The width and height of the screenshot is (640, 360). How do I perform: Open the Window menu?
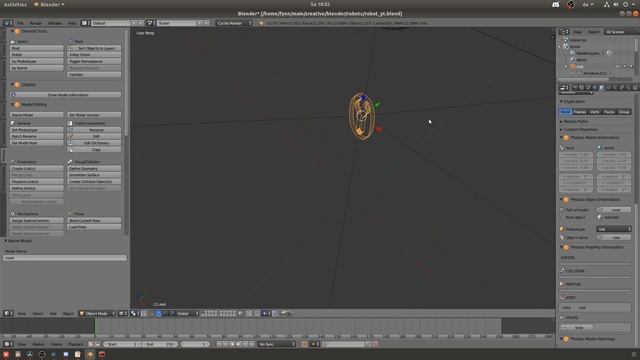pyautogui.click(x=55, y=23)
